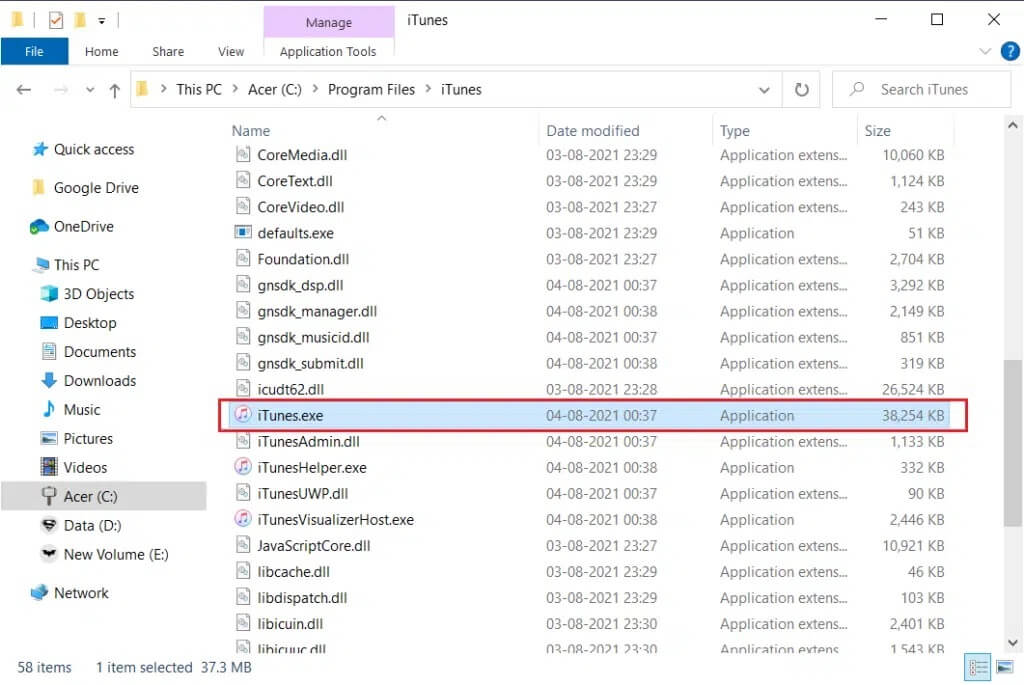Select the libdispatch.dll file name
The image size is (1024, 685).
302,597
